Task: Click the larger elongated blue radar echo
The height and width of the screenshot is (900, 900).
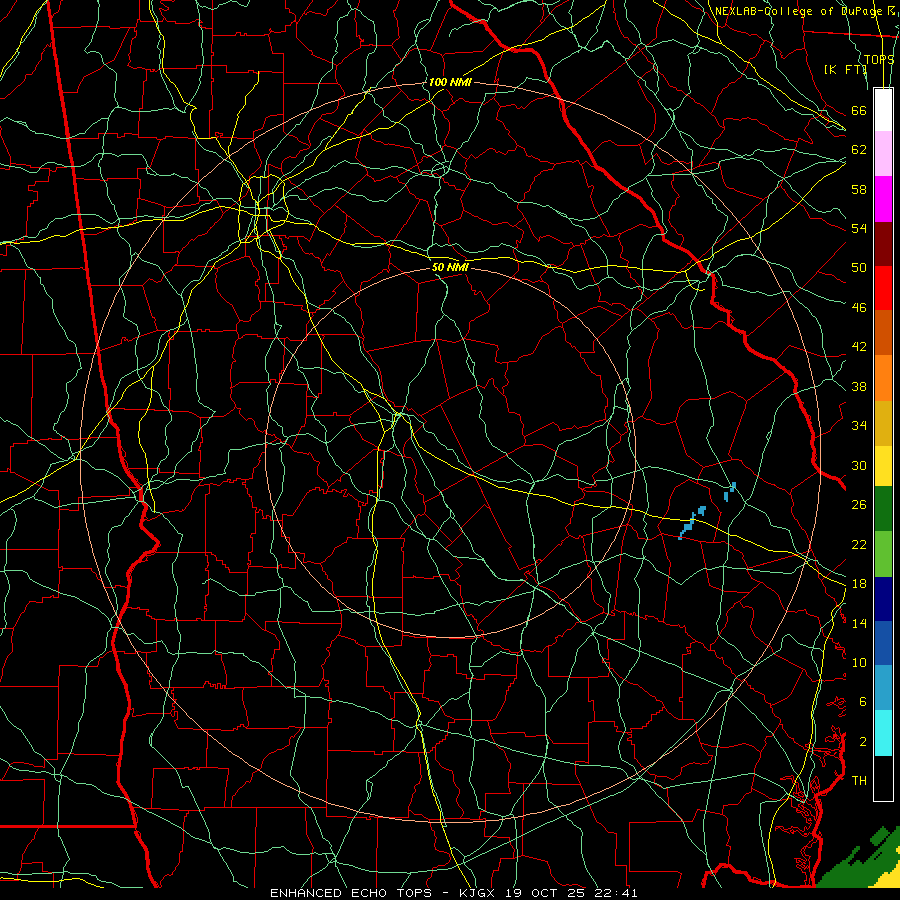Action: 692,523
